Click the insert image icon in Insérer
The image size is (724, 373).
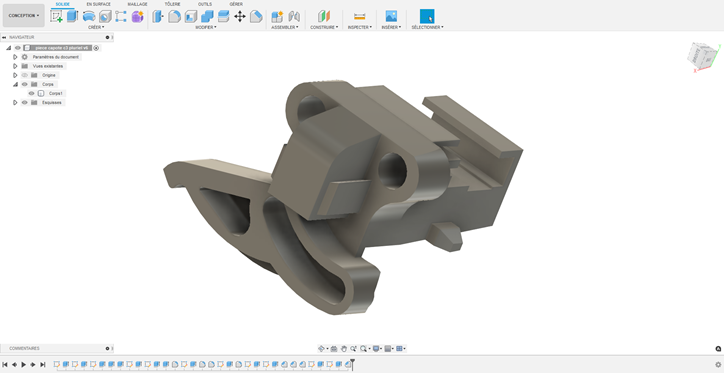[391, 17]
